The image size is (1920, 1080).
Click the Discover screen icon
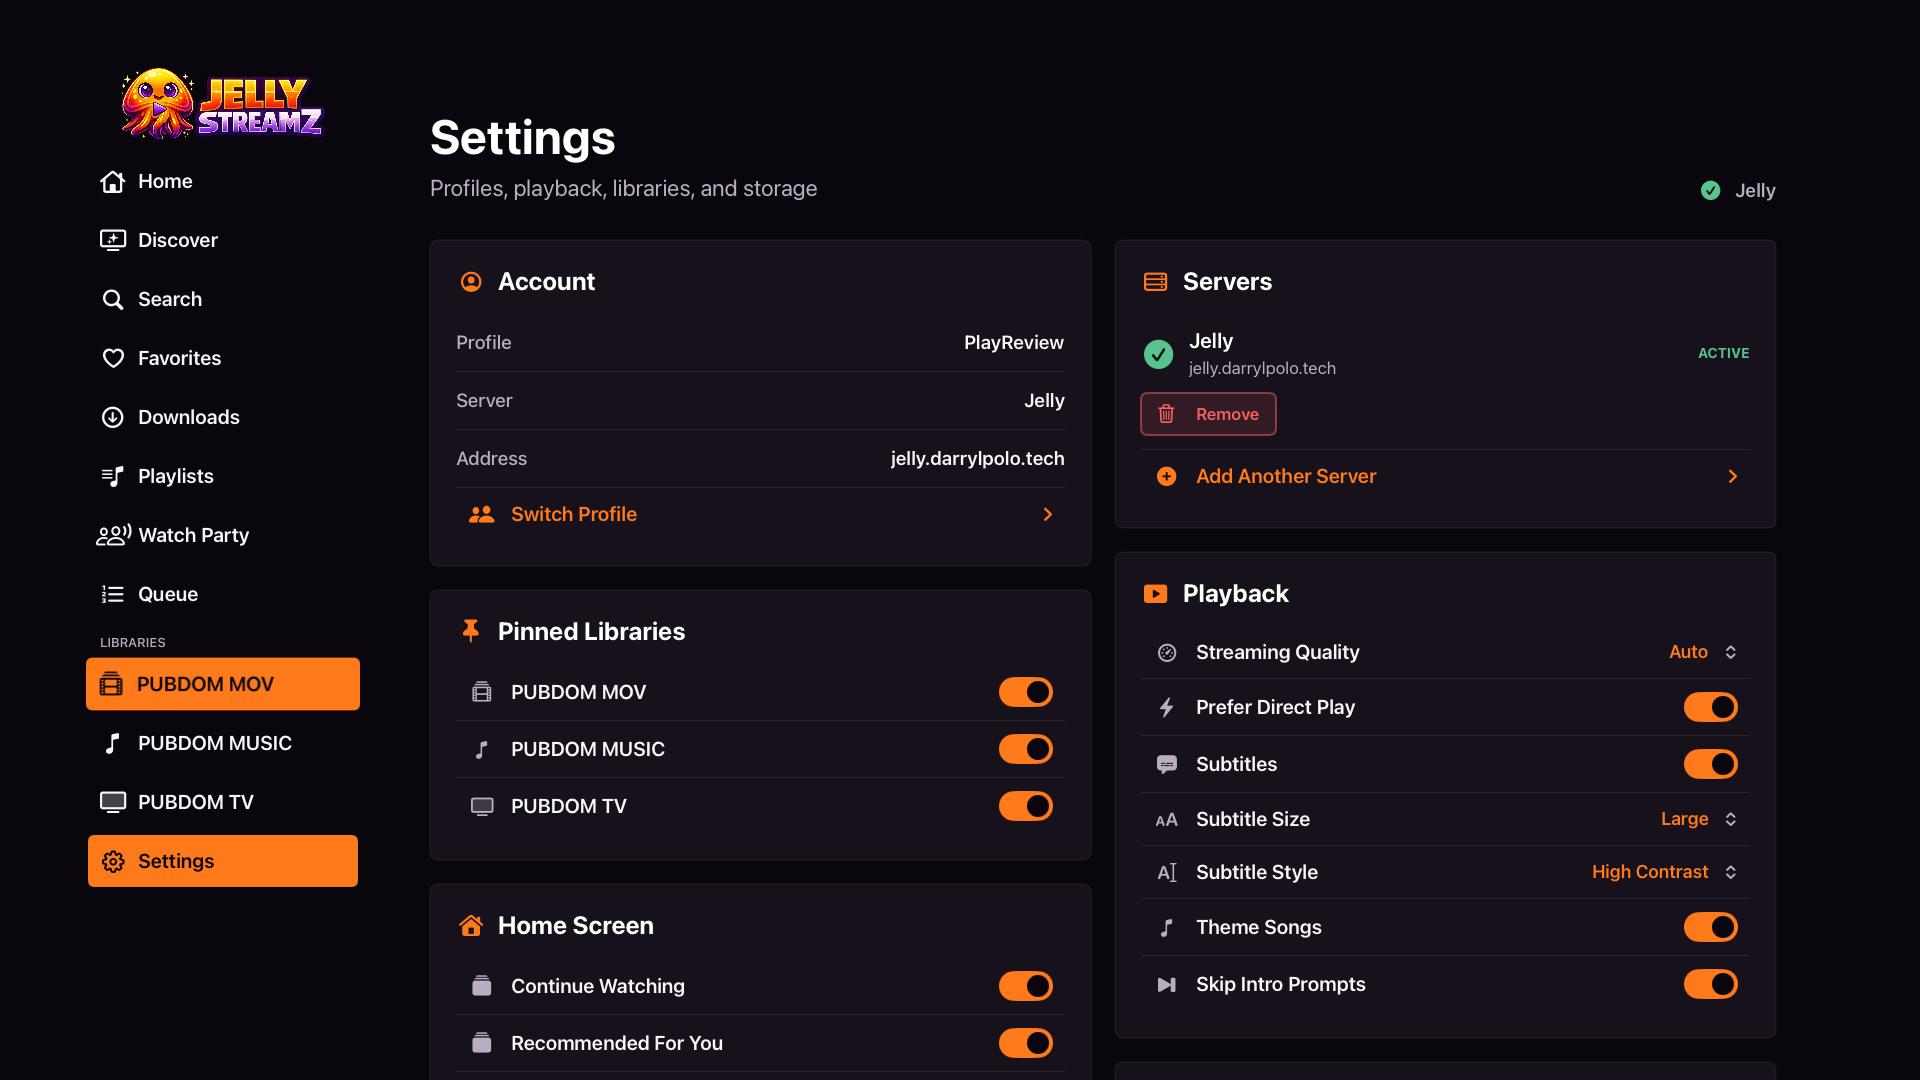pyautogui.click(x=113, y=240)
